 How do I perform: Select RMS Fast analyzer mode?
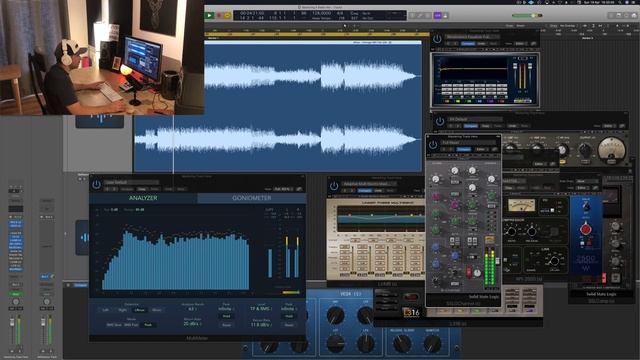pos(131,325)
